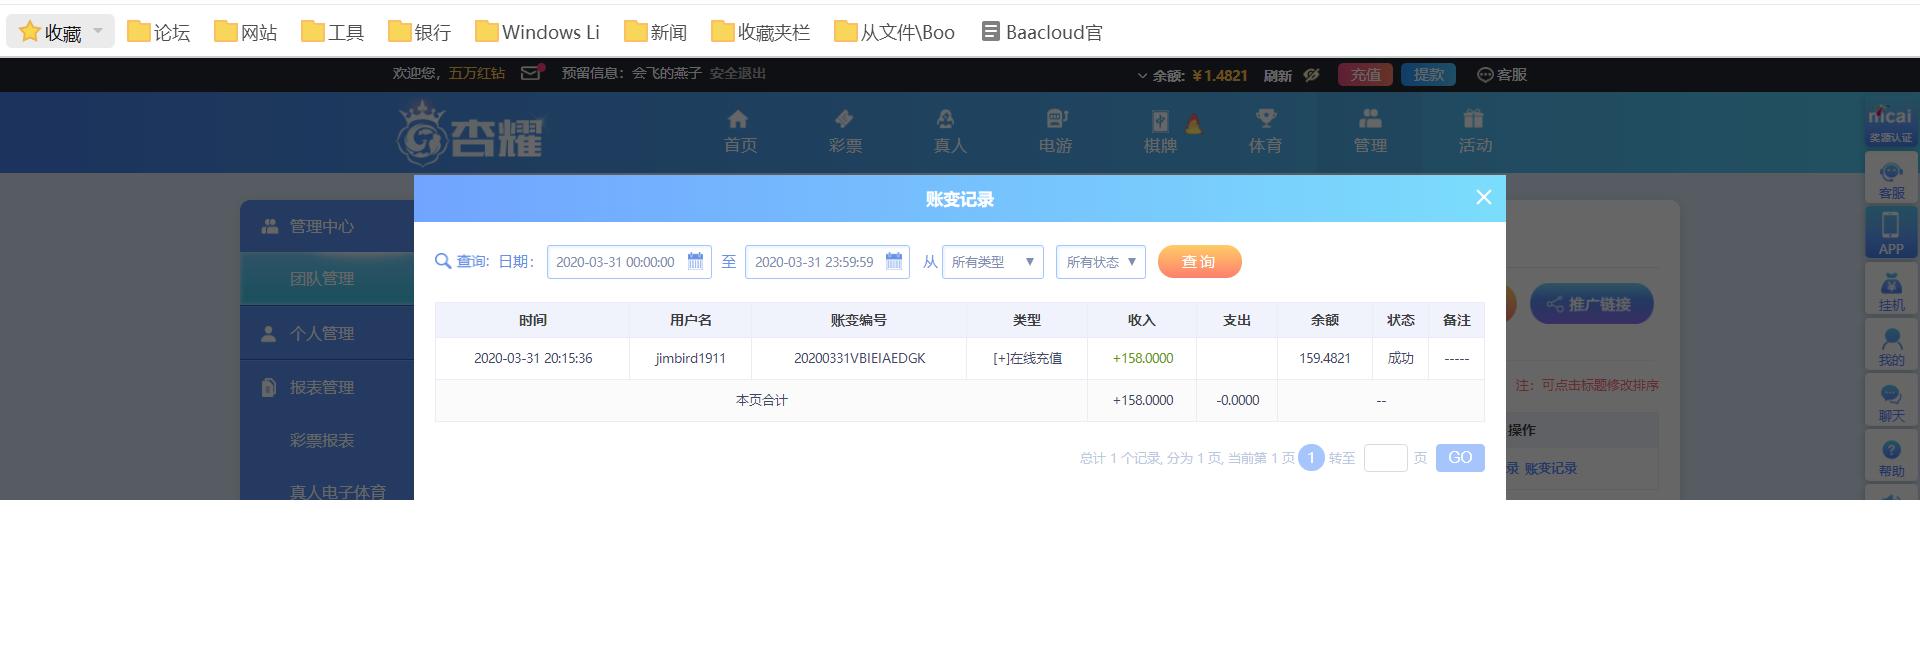Expand the 所有状态 status dropdown
Viewport: 1920px width, 648px height.
[1100, 262]
